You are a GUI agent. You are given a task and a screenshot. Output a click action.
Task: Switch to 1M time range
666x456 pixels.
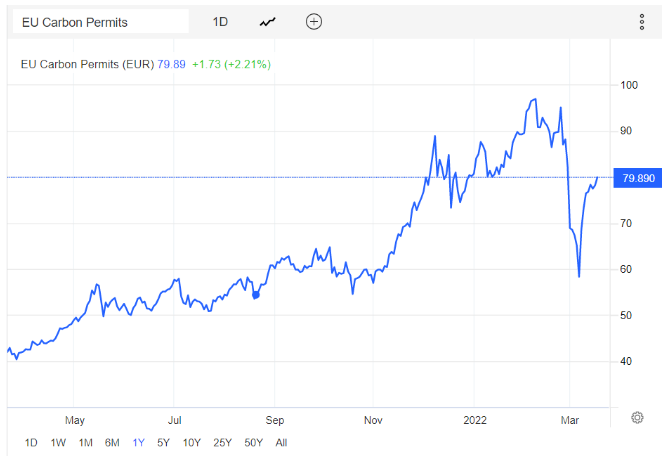point(85,442)
